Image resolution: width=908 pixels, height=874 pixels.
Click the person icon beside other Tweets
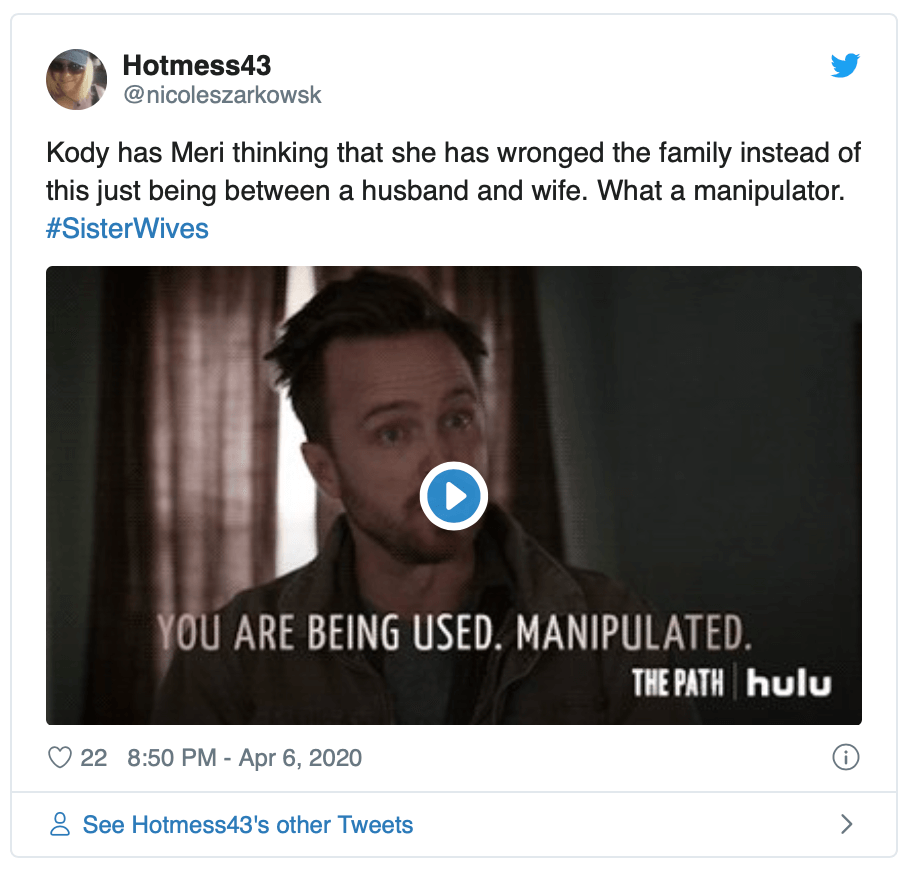click(61, 825)
